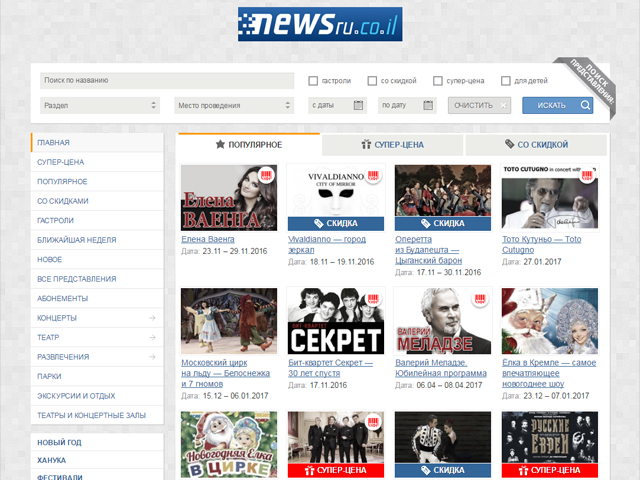Open СО СКИДКАМИ in the sidebar
This screenshot has width=640, height=480.
(97, 201)
